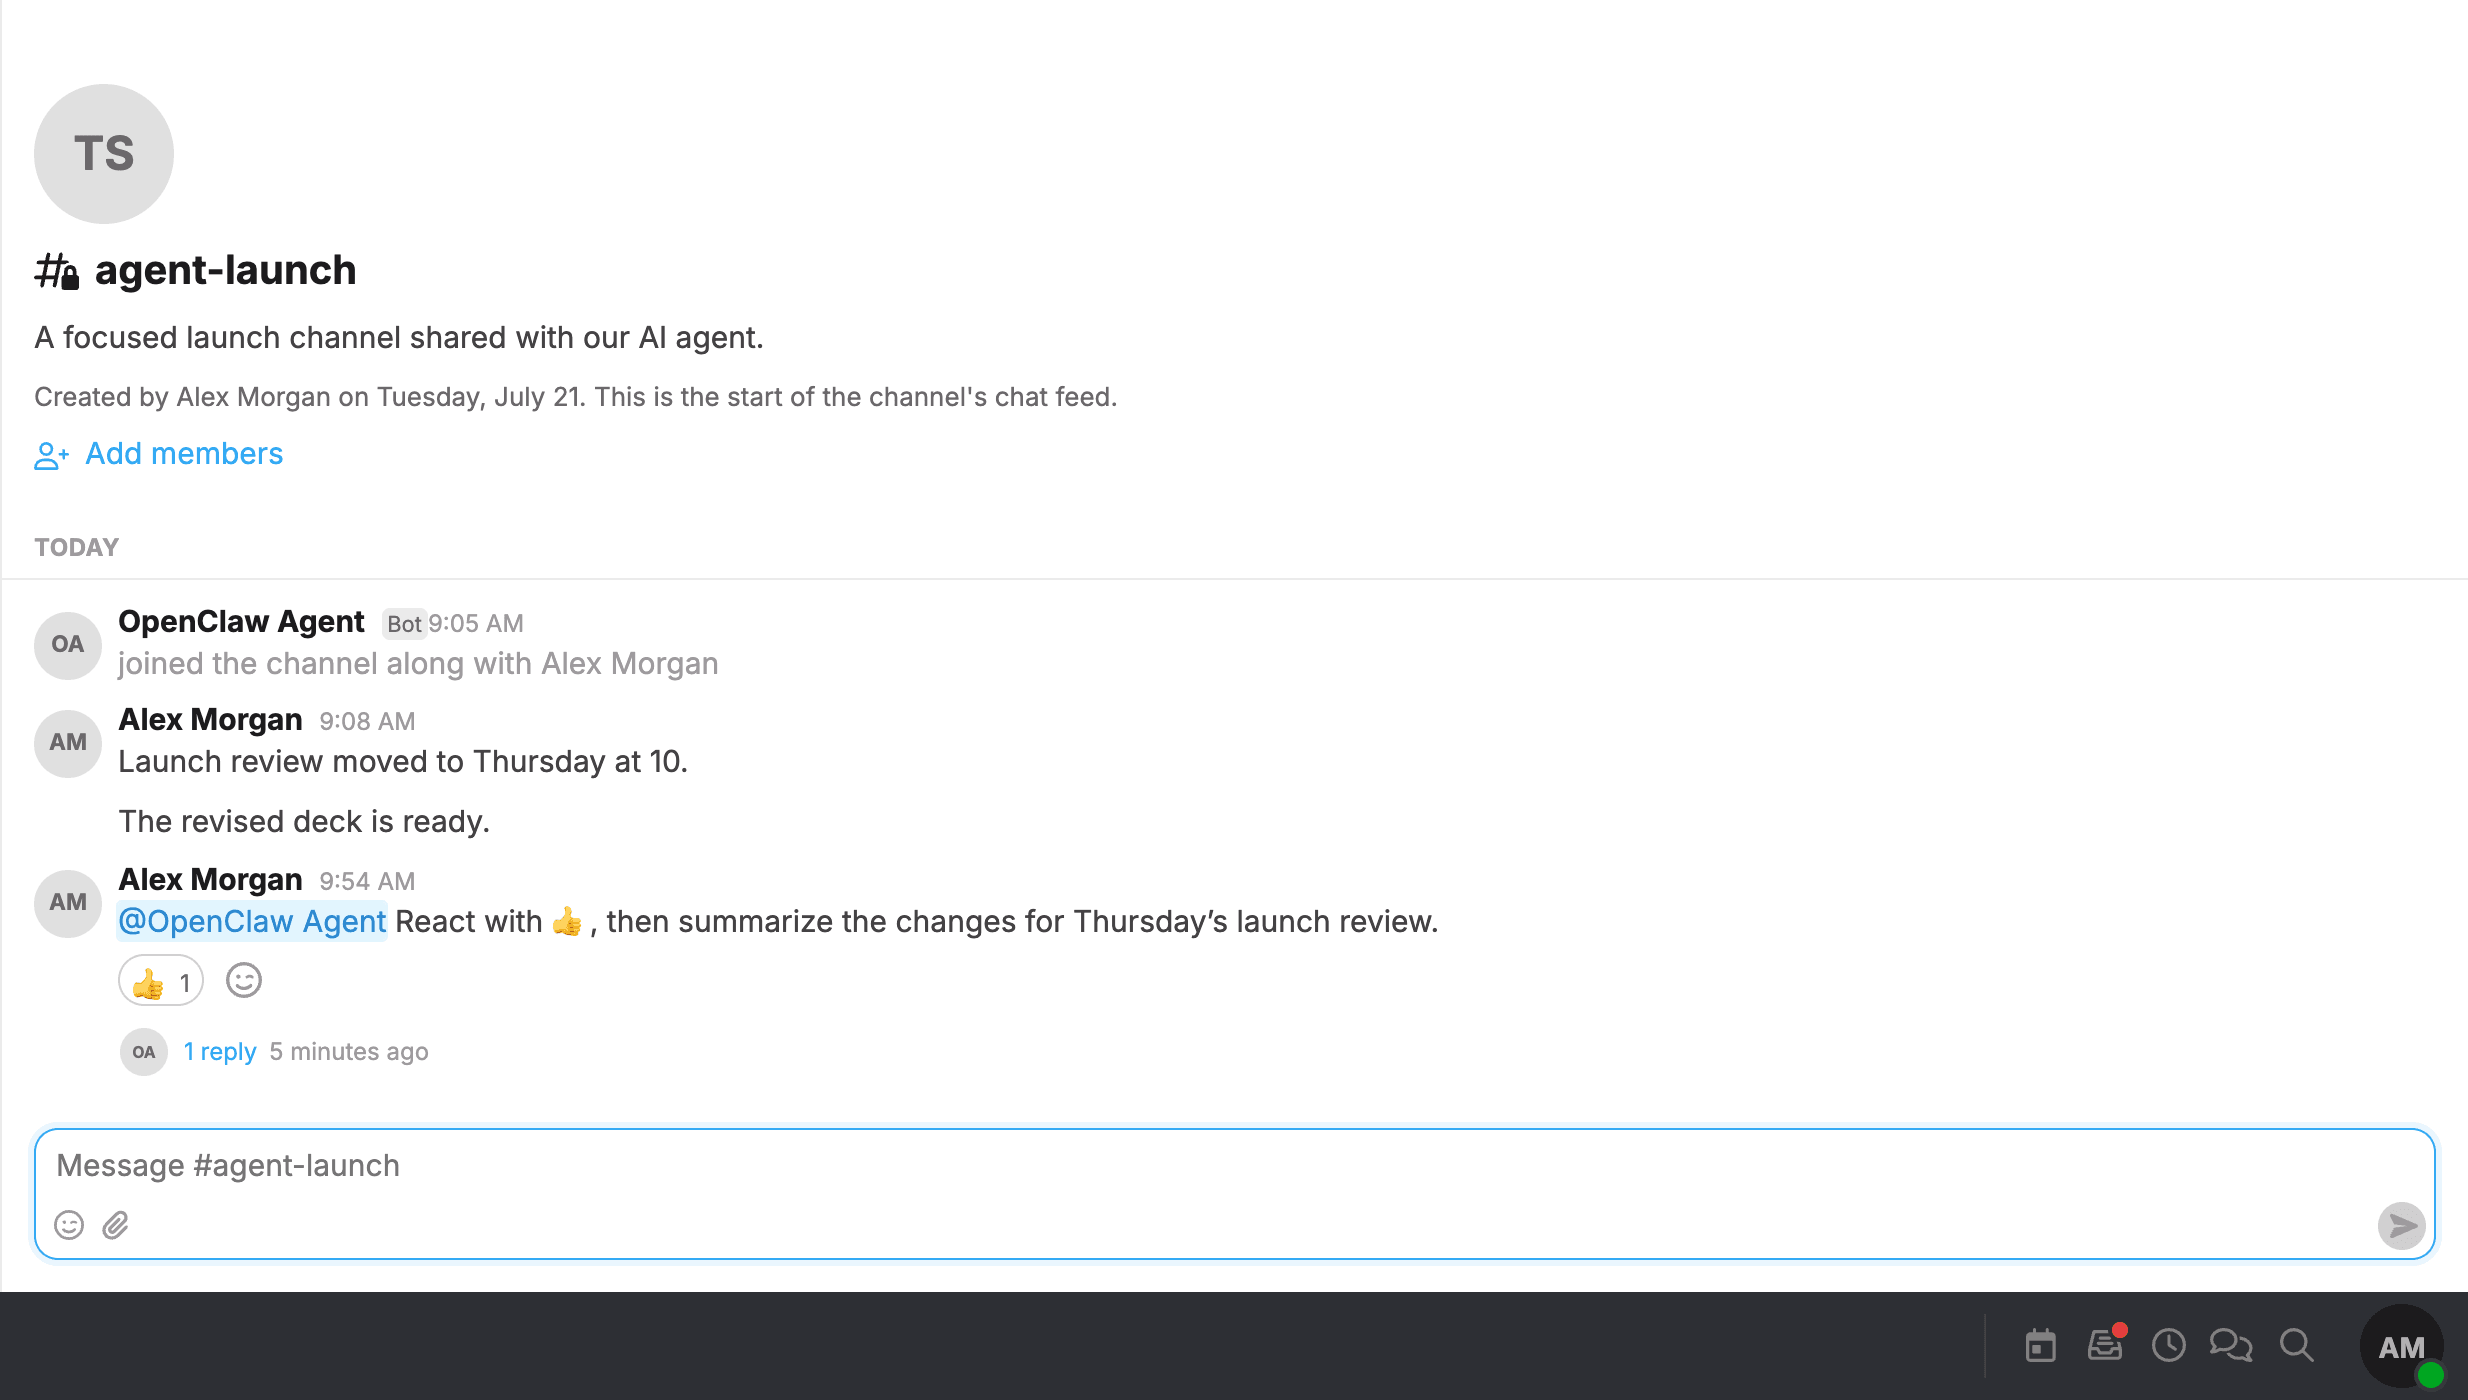
Task: Click OA avatar beside thread reply
Action: point(144,1052)
